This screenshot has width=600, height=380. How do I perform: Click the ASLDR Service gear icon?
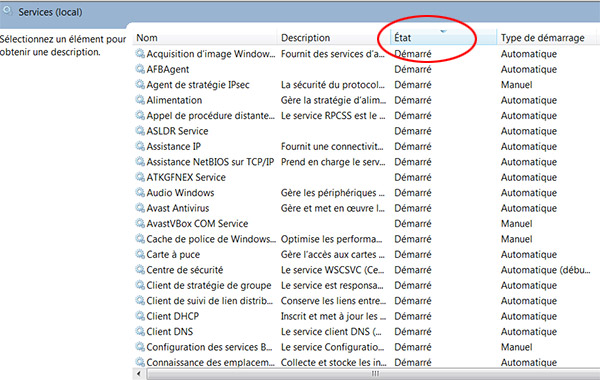coord(140,131)
